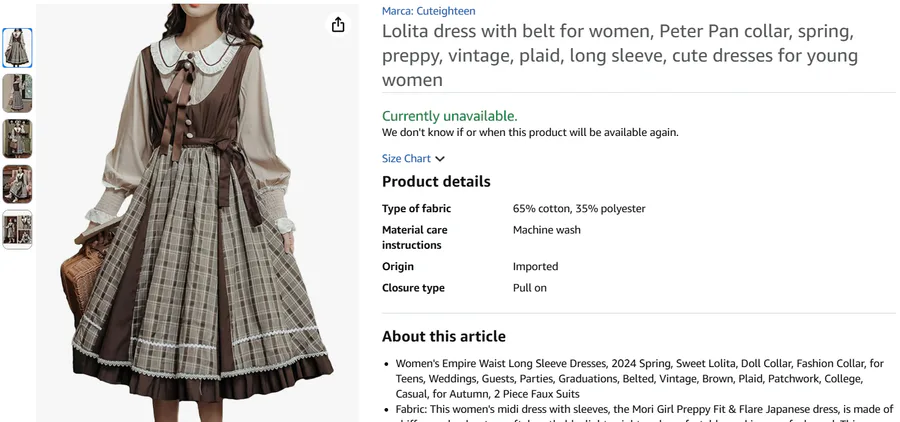This screenshot has height=422, width=900.
Task: Show the third thumbnail image
Action: tap(17, 139)
